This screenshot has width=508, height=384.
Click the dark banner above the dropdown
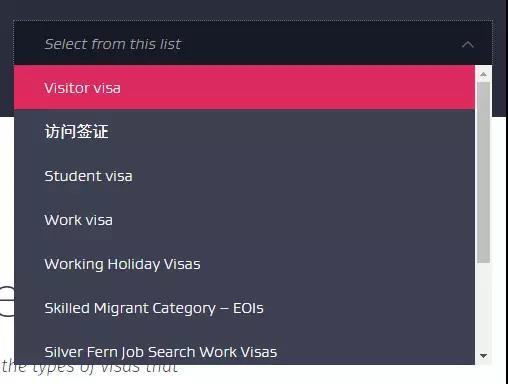coord(253,9)
